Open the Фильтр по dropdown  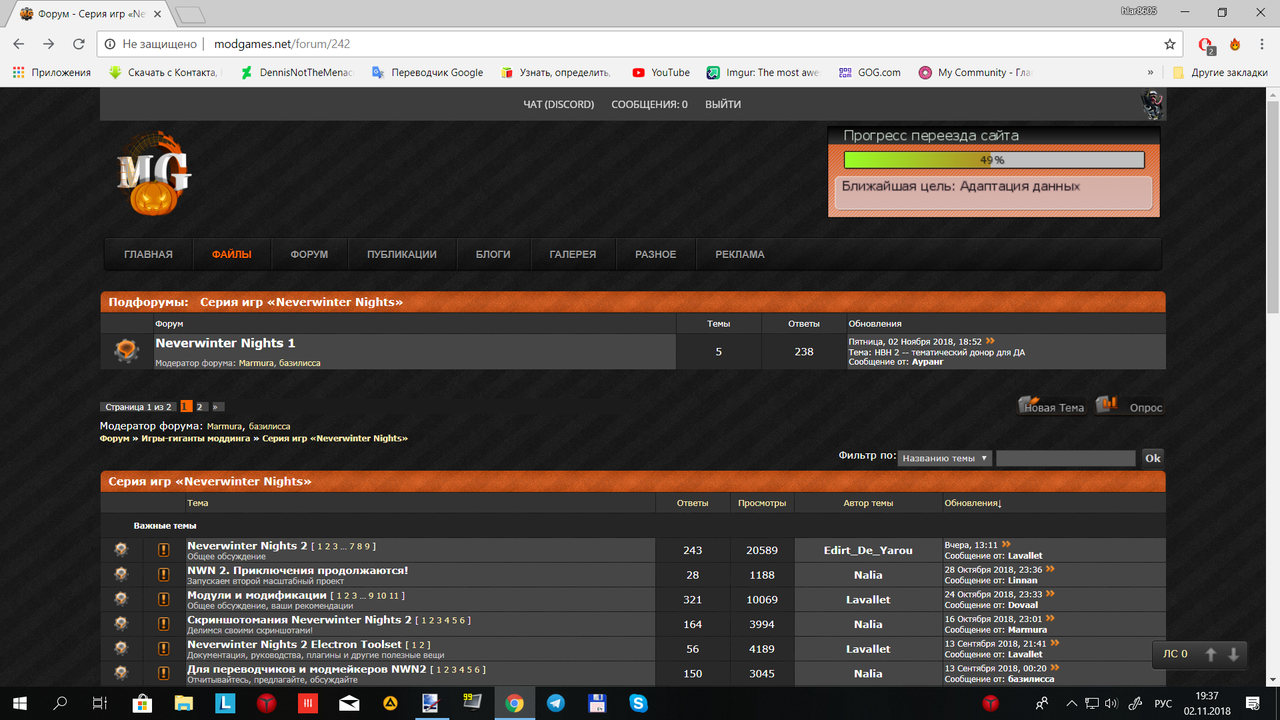coord(945,458)
